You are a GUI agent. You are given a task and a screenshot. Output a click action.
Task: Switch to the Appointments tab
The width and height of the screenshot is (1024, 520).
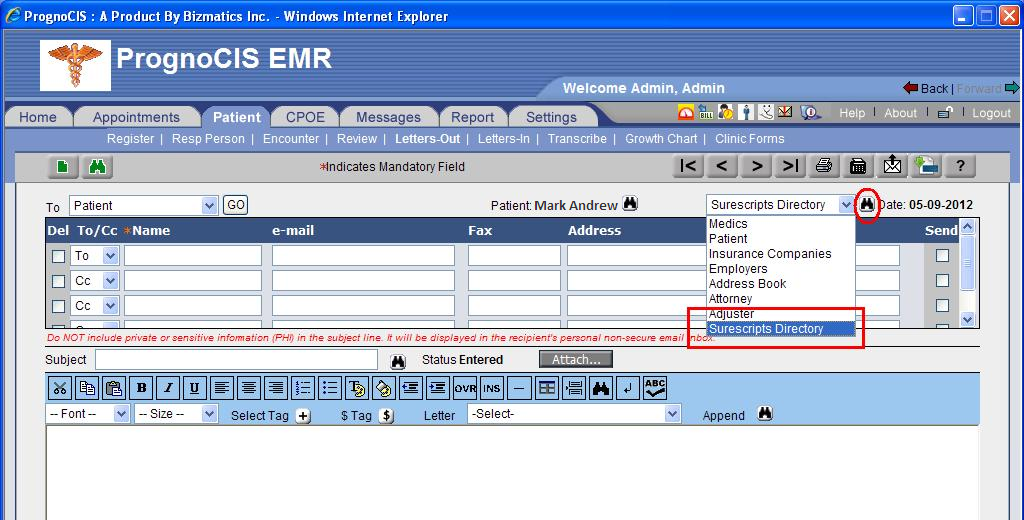point(136,117)
